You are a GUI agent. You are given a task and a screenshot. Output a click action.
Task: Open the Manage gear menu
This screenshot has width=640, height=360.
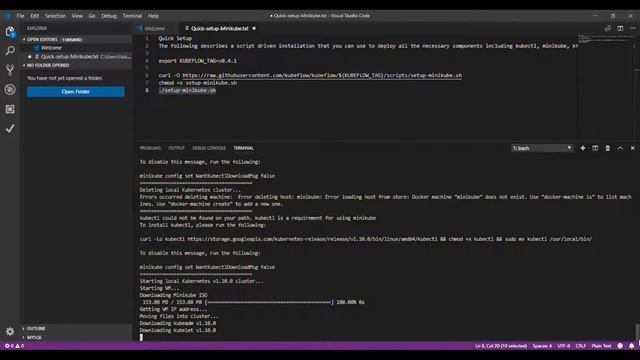tap(10, 331)
